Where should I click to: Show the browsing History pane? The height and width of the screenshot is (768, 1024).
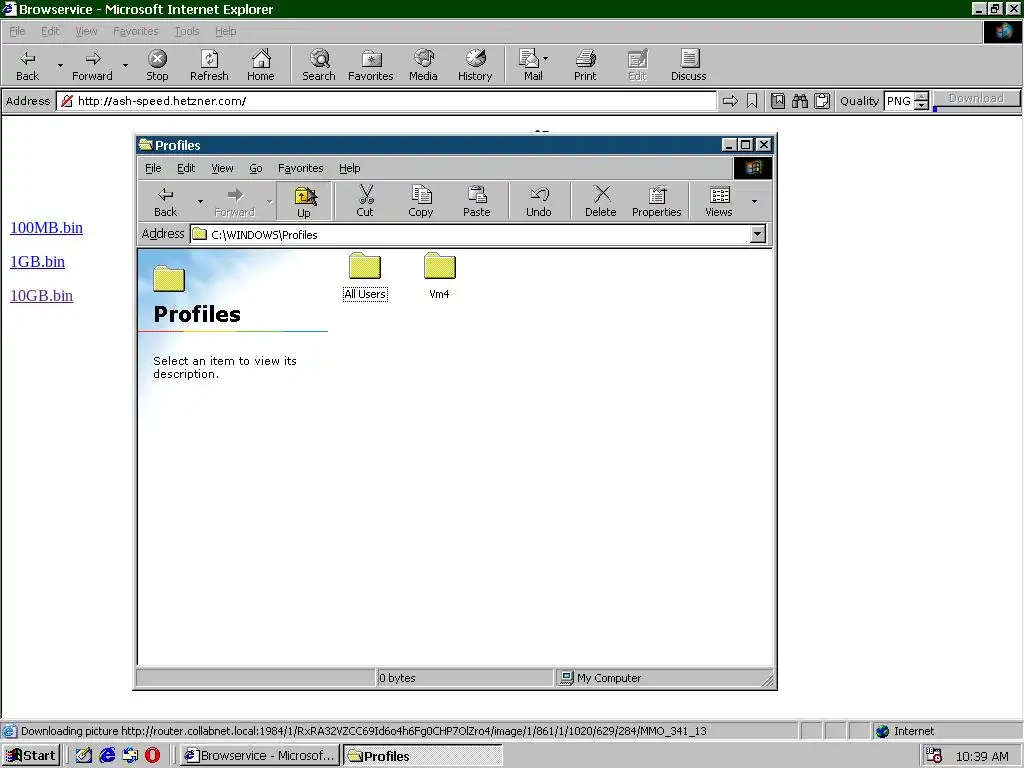pos(475,65)
